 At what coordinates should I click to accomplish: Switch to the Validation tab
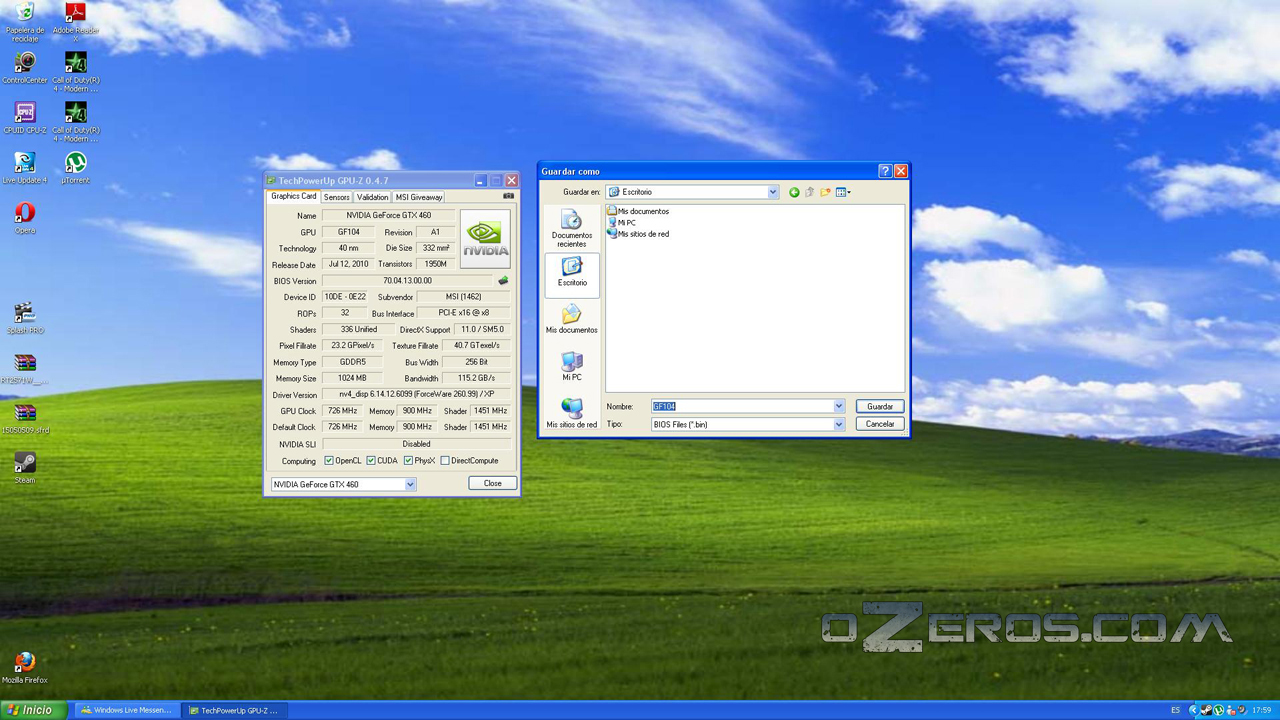click(372, 197)
